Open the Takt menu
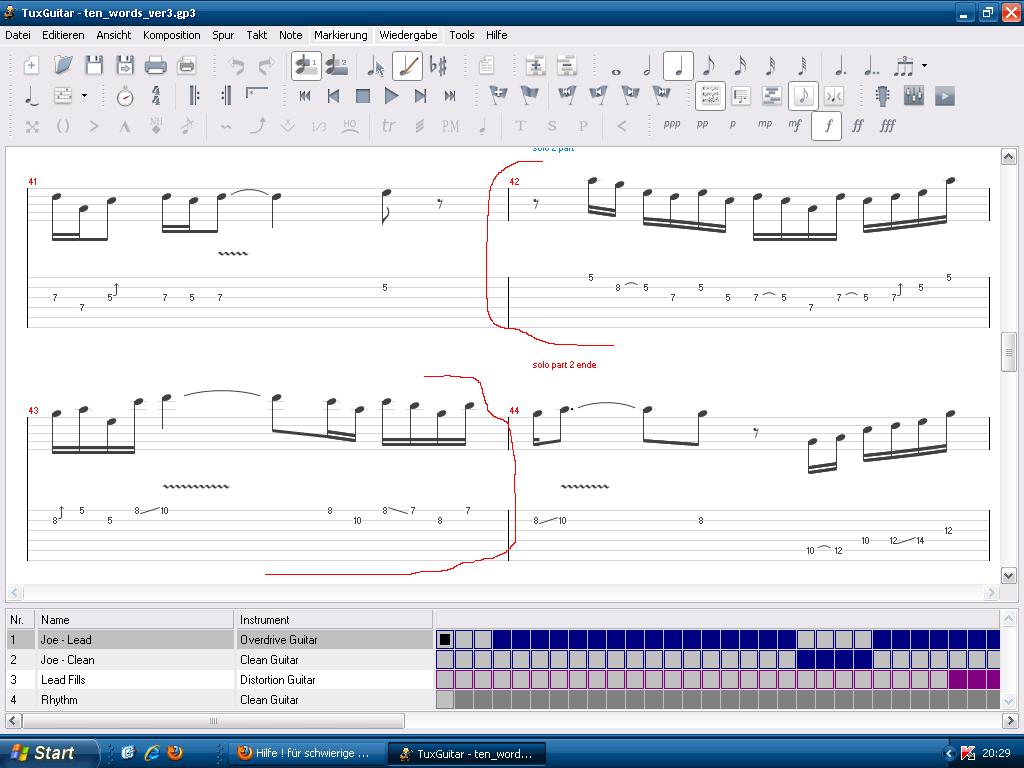 coord(256,35)
